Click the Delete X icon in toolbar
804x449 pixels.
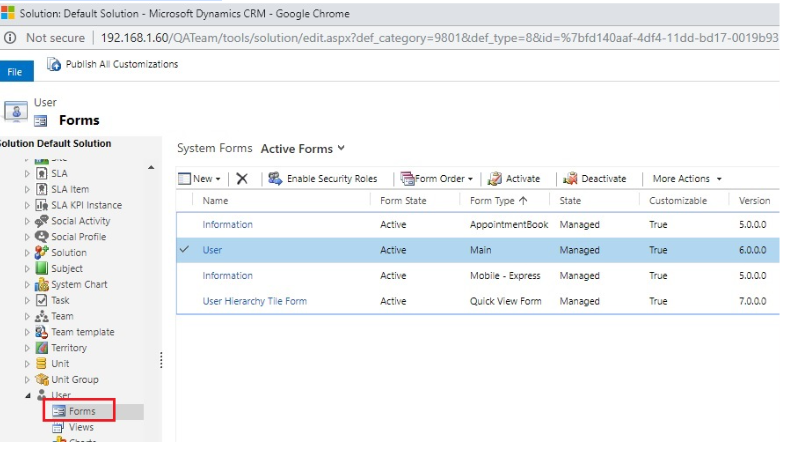pyautogui.click(x=242, y=179)
